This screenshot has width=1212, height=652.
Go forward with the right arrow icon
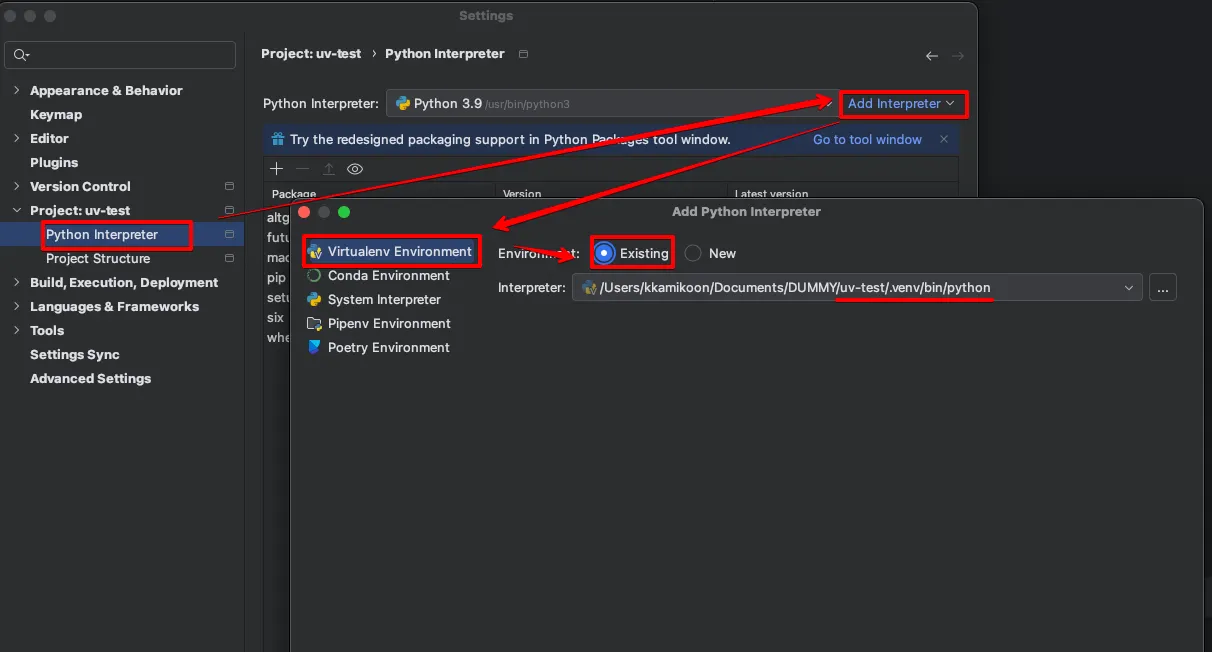(x=958, y=56)
